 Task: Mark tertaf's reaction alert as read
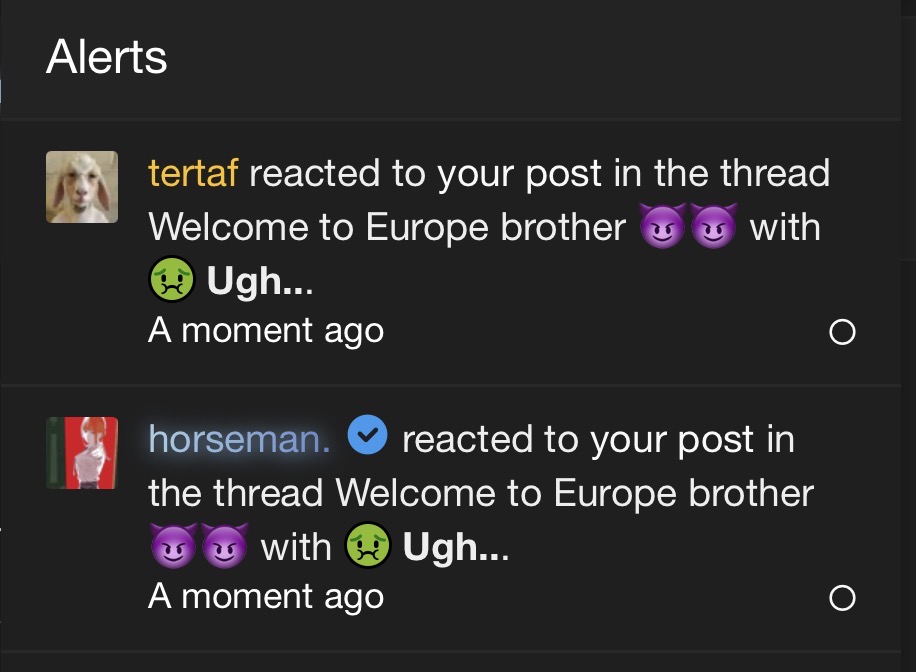[x=842, y=332]
